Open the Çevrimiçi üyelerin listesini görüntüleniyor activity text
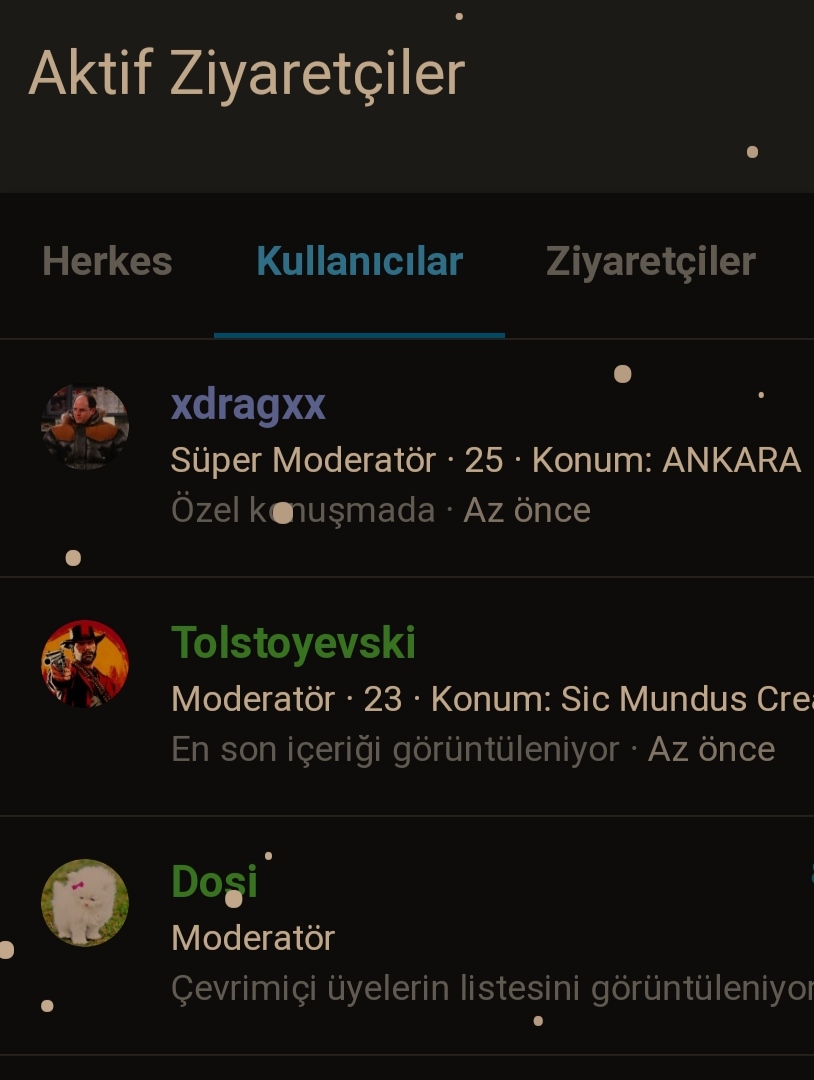This screenshot has width=814, height=1080. click(492, 989)
